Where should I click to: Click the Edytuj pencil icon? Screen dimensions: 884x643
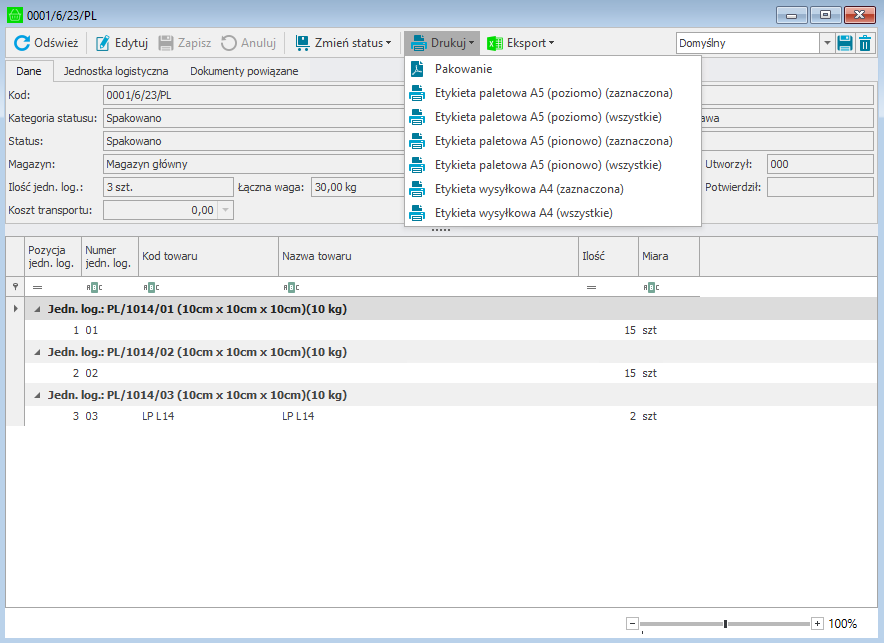pyautogui.click(x=103, y=43)
